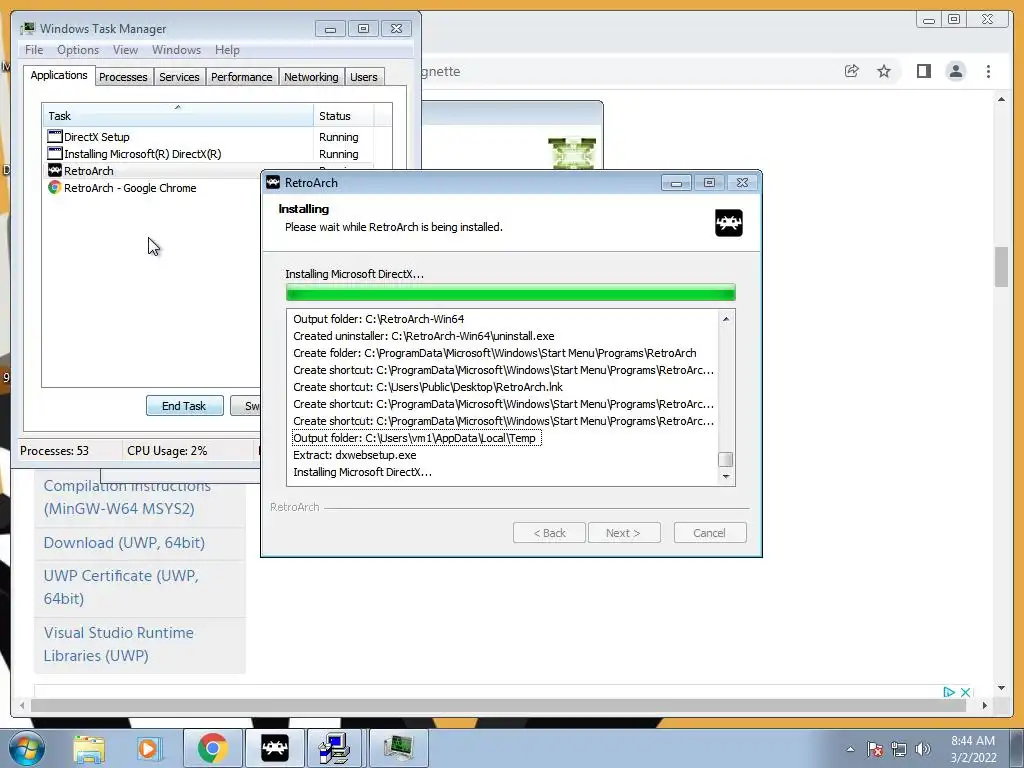Open the Windows Start menu orb
The width and height of the screenshot is (1024, 768).
[x=27, y=748]
